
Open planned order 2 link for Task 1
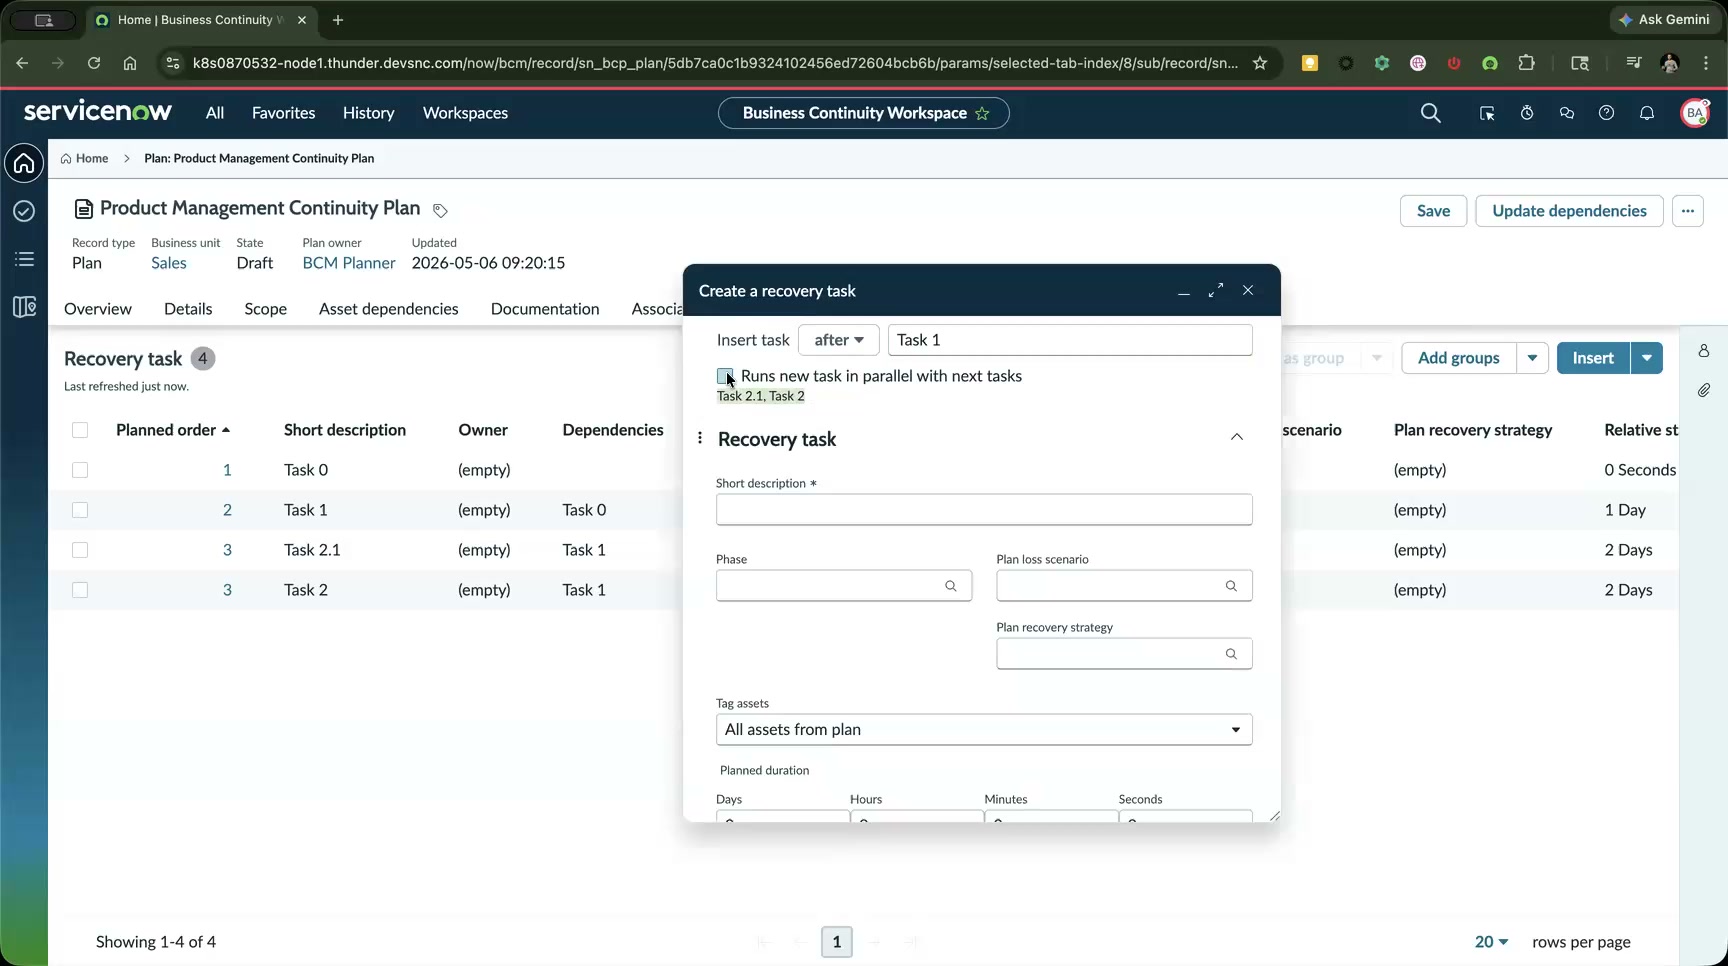tap(227, 510)
